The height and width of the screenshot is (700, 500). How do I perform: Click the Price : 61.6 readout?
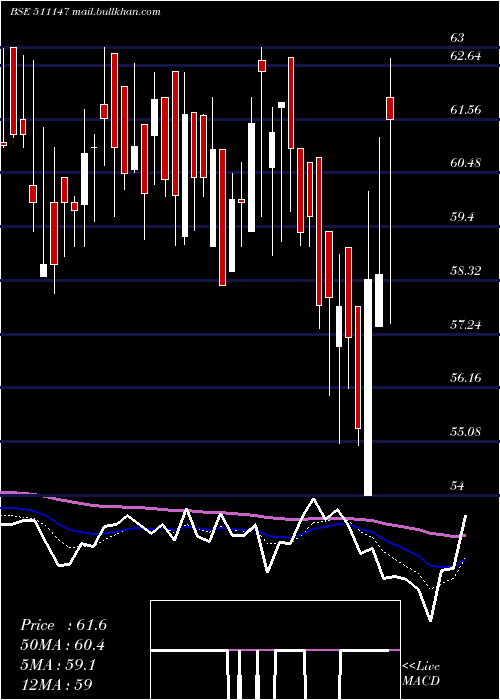coord(63,625)
